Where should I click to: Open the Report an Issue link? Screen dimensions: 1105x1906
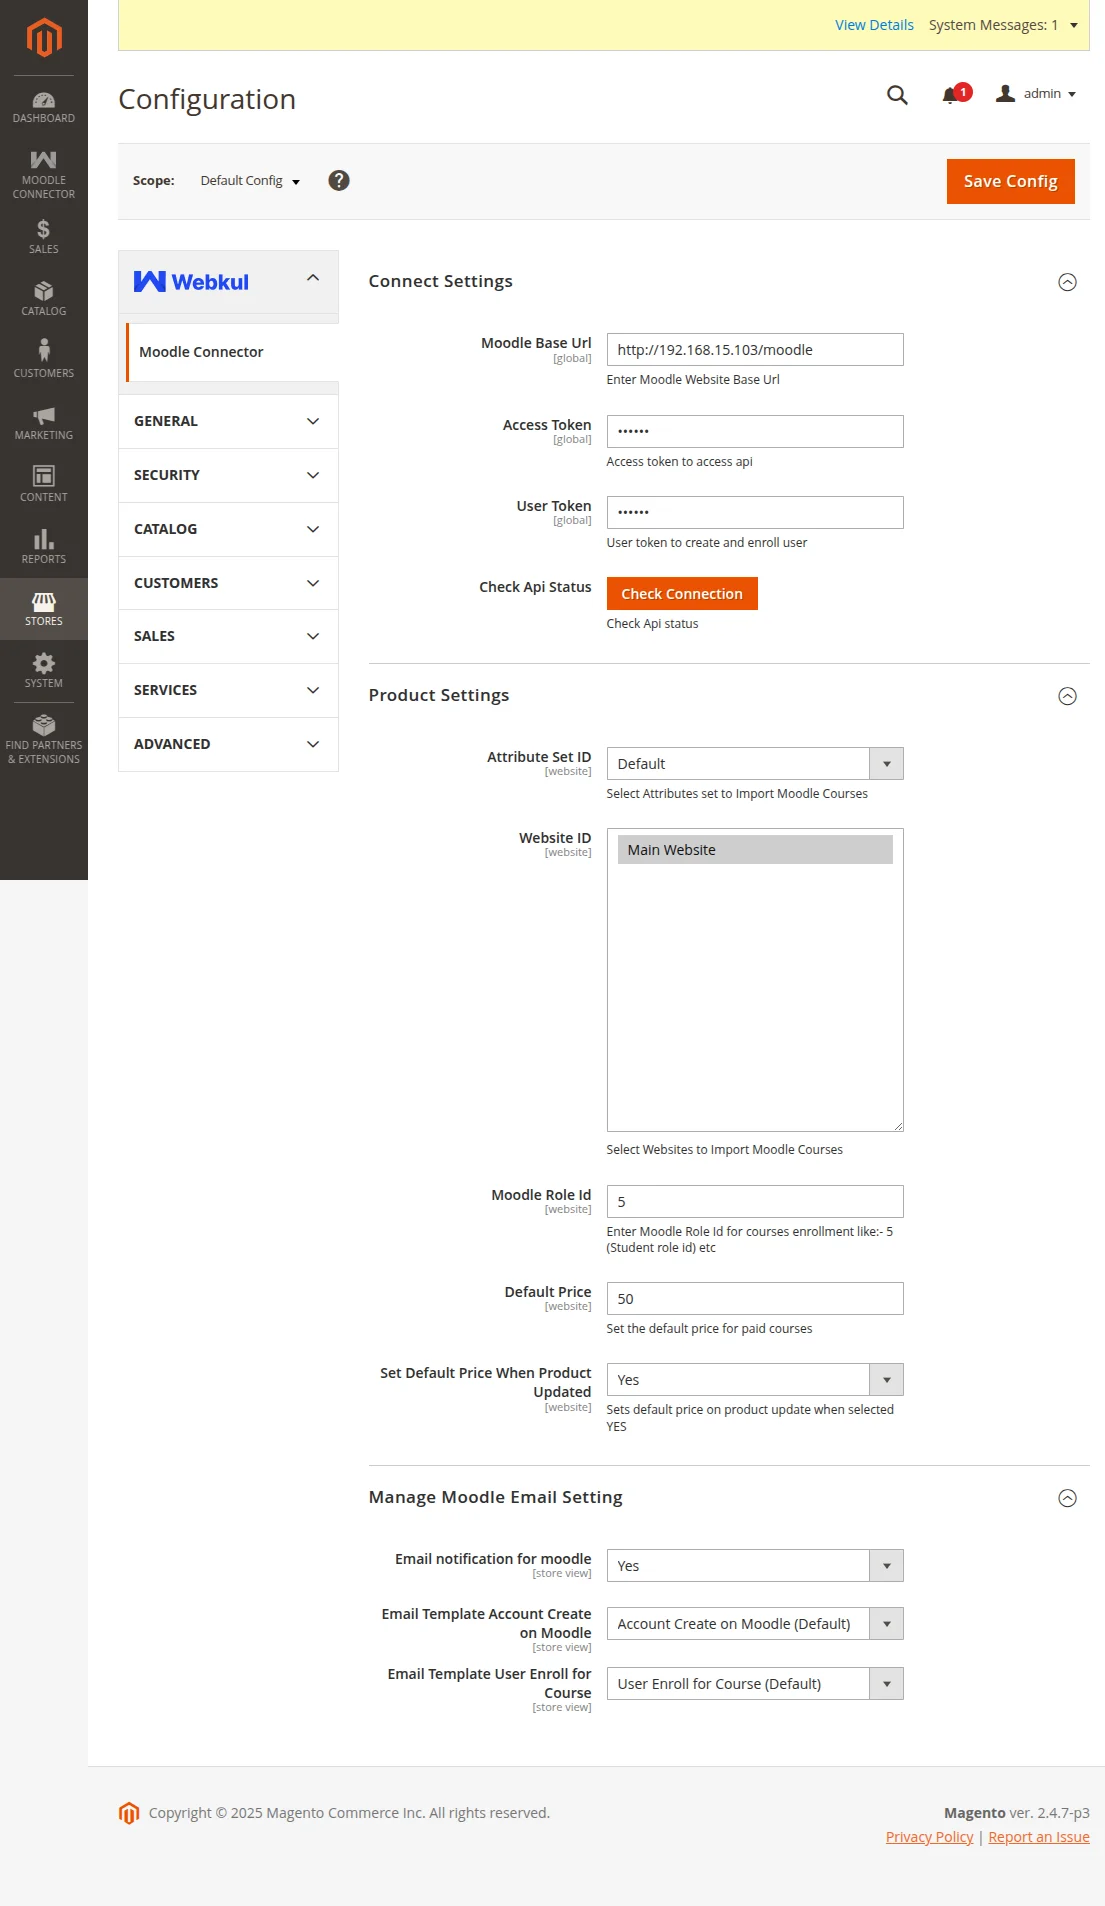tap(1039, 1837)
